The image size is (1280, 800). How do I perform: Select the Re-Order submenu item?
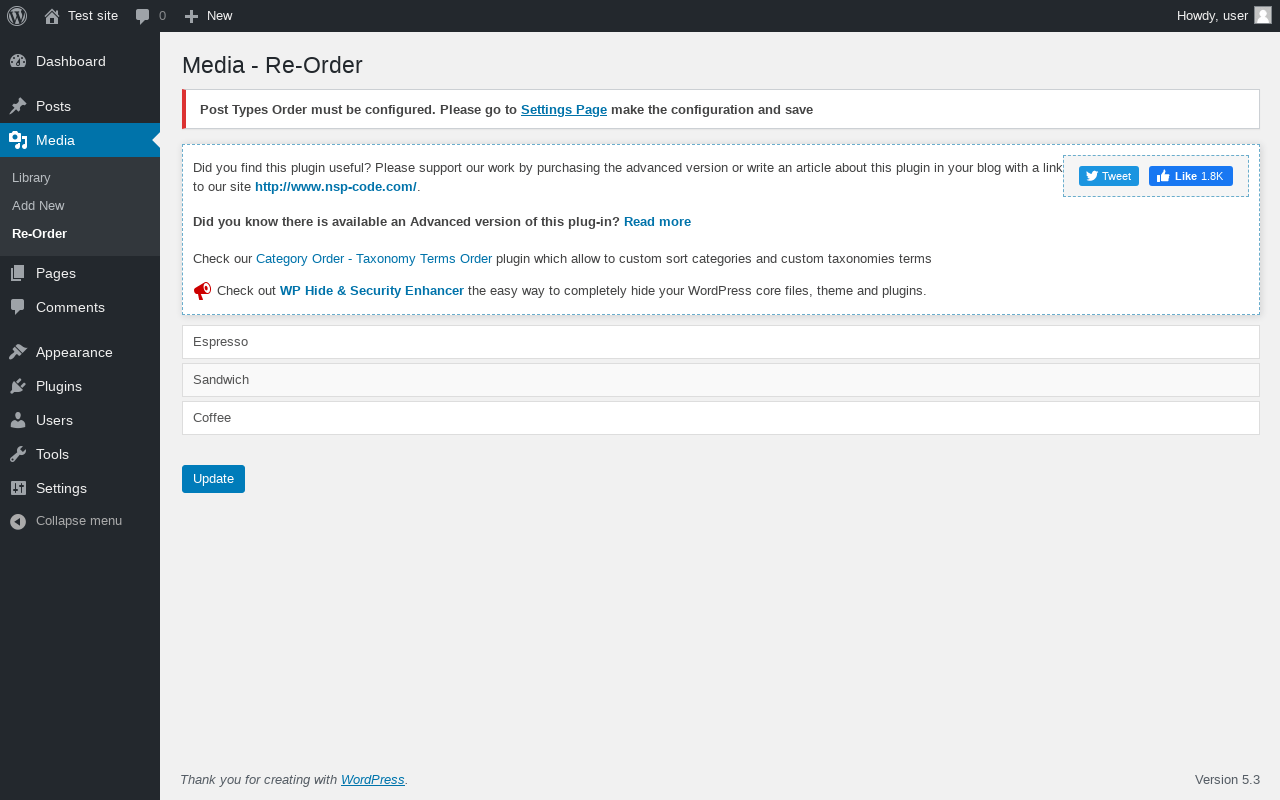click(x=40, y=233)
